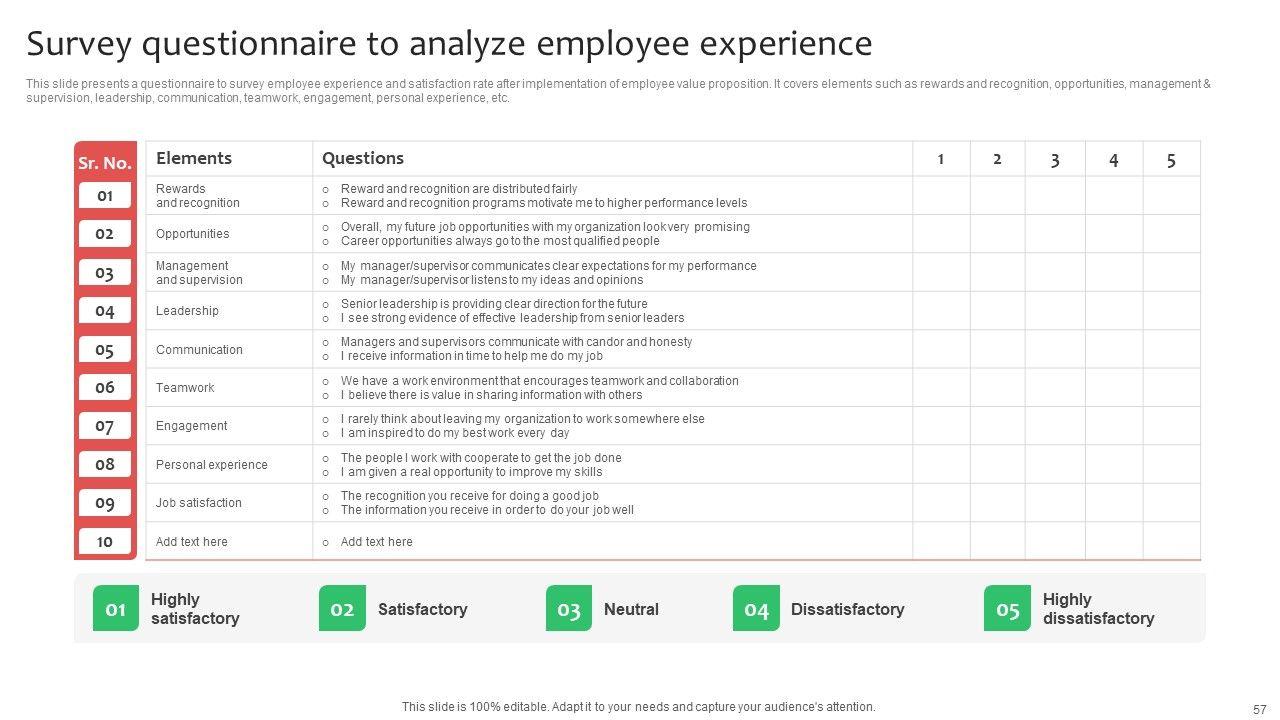Click the green 02 Satisfactory badge
The image size is (1280, 720).
click(x=342, y=609)
